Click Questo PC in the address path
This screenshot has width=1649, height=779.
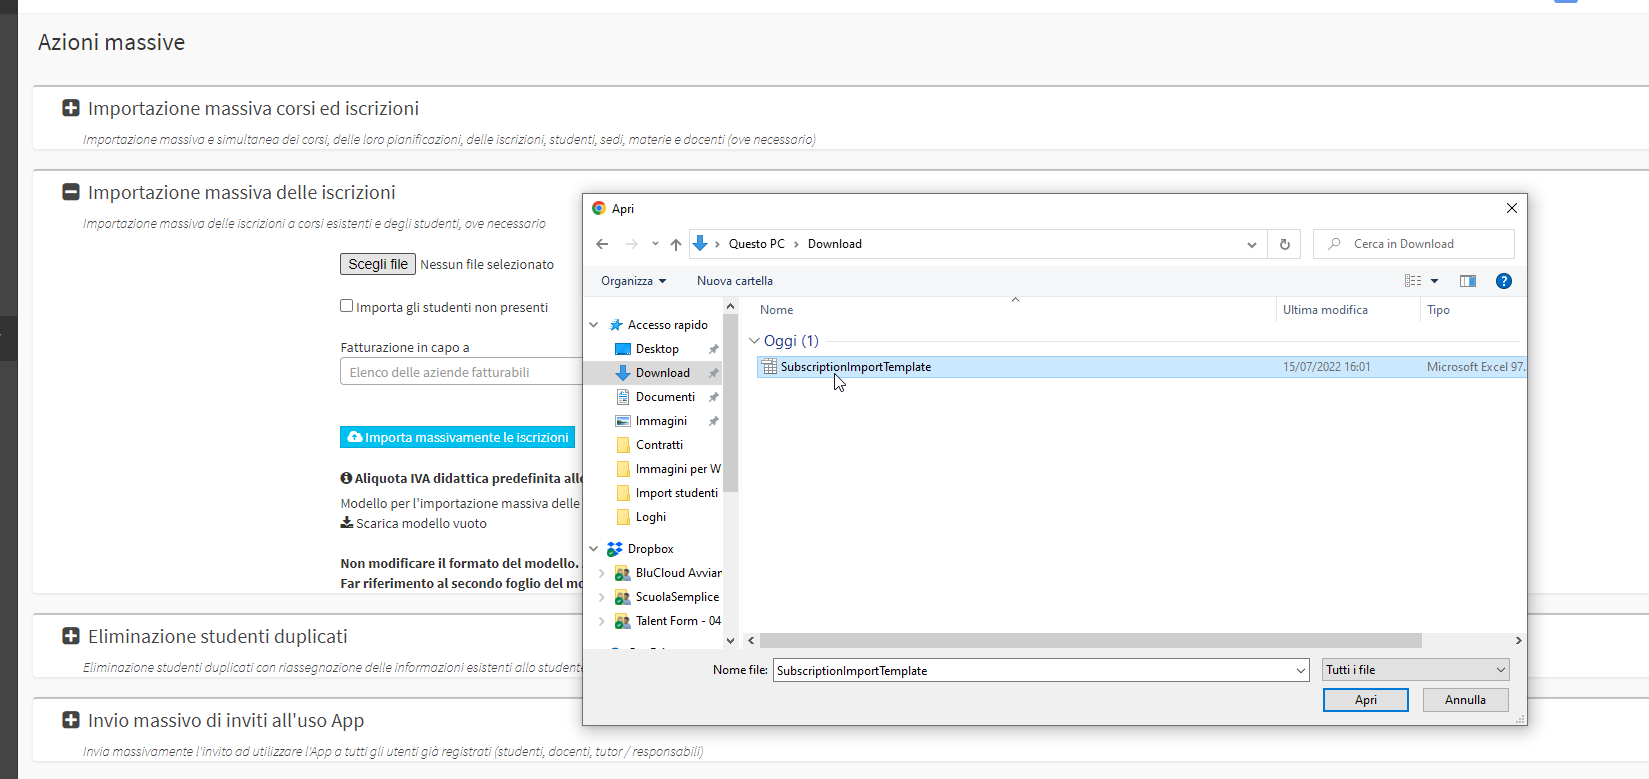tap(756, 244)
